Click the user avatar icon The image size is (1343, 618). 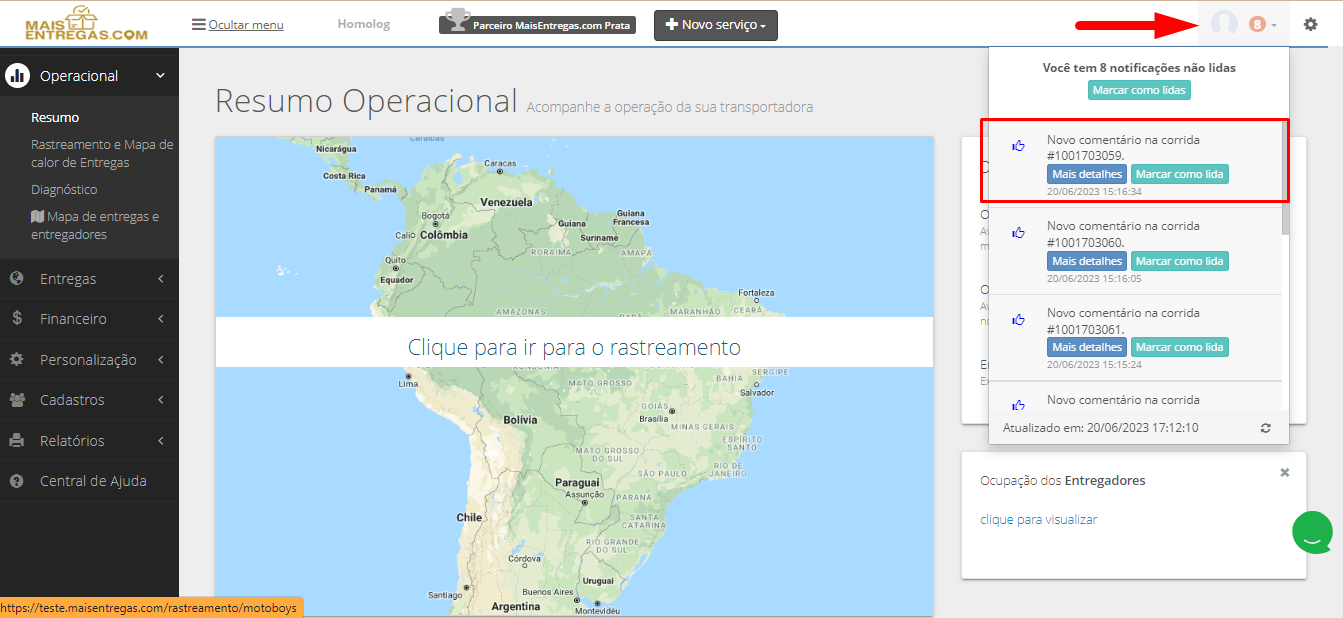pyautogui.click(x=1224, y=23)
